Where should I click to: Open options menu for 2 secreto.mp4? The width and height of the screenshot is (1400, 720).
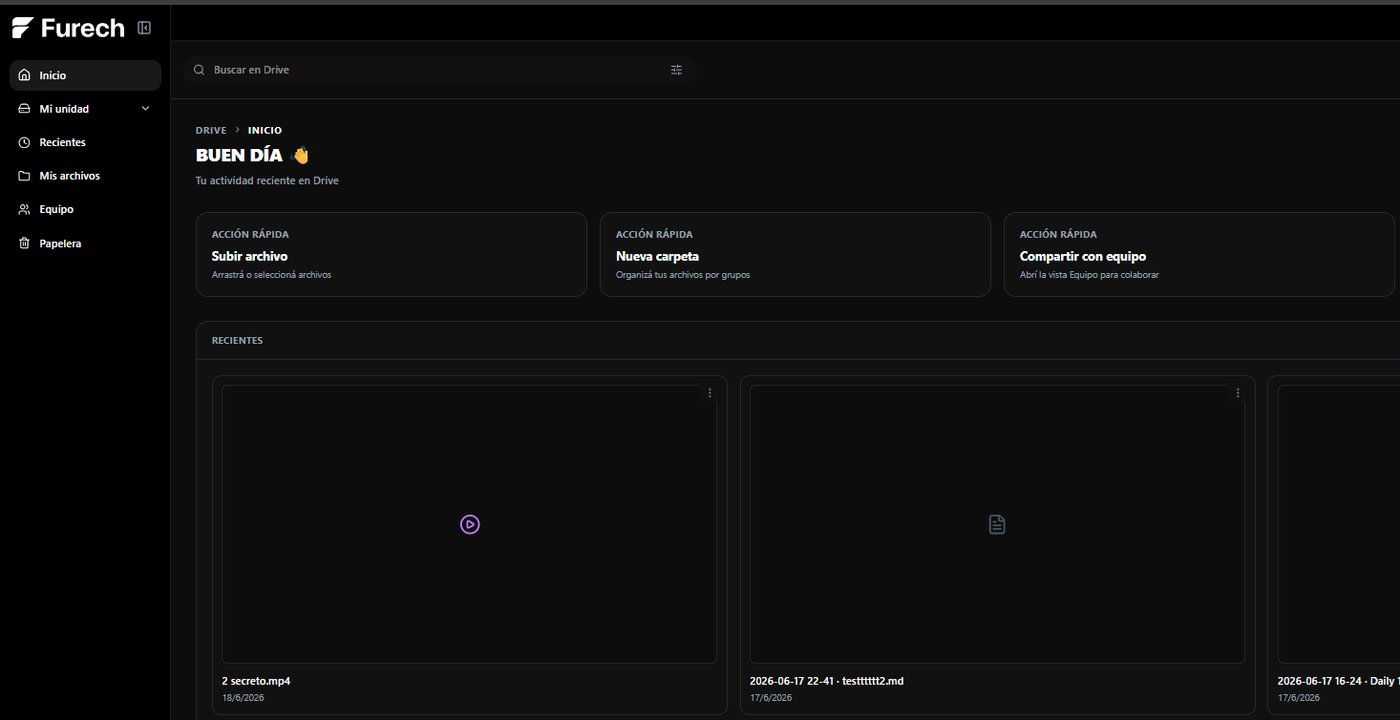(x=710, y=393)
